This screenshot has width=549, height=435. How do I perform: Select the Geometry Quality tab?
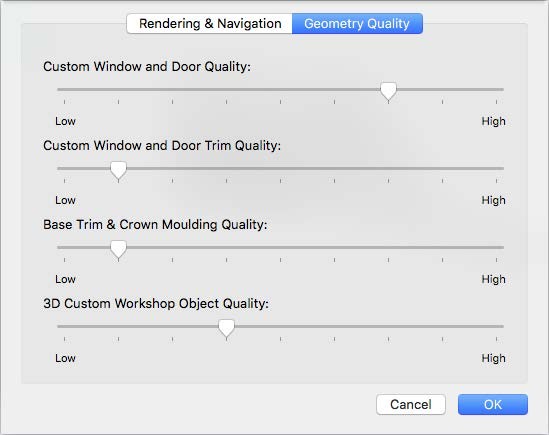coord(357,24)
